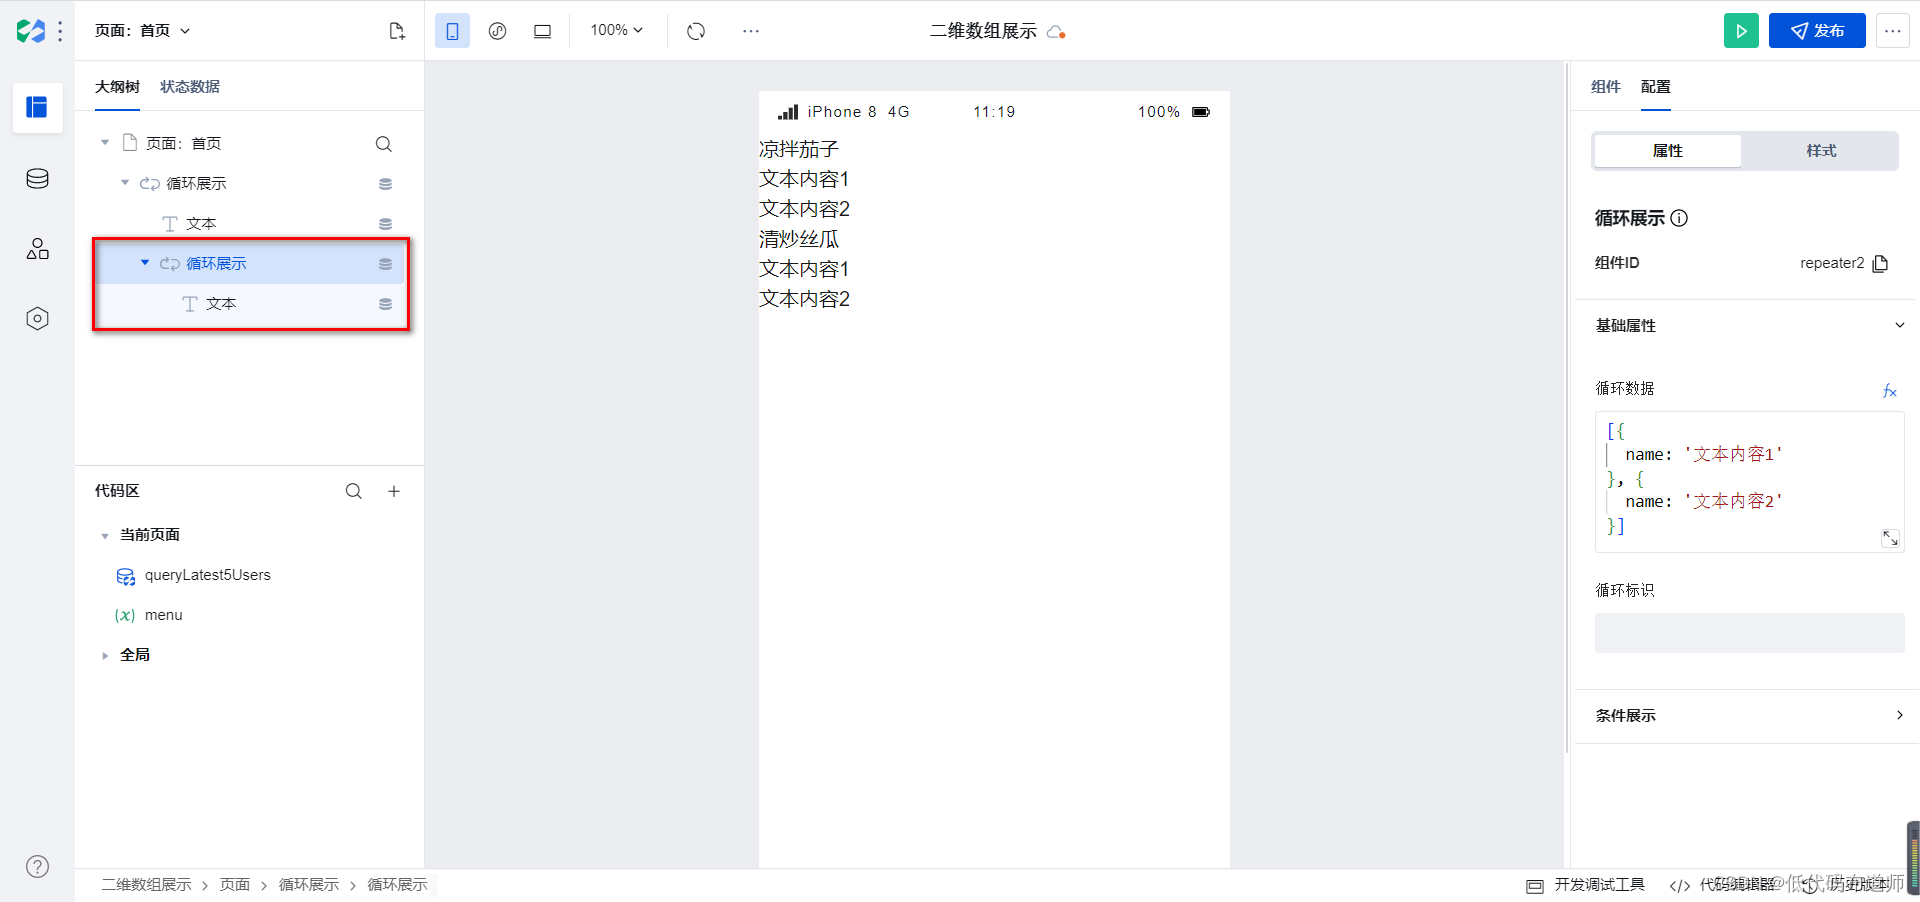The height and width of the screenshot is (902, 1920).
Task: Search the outline tree
Action: click(x=383, y=144)
